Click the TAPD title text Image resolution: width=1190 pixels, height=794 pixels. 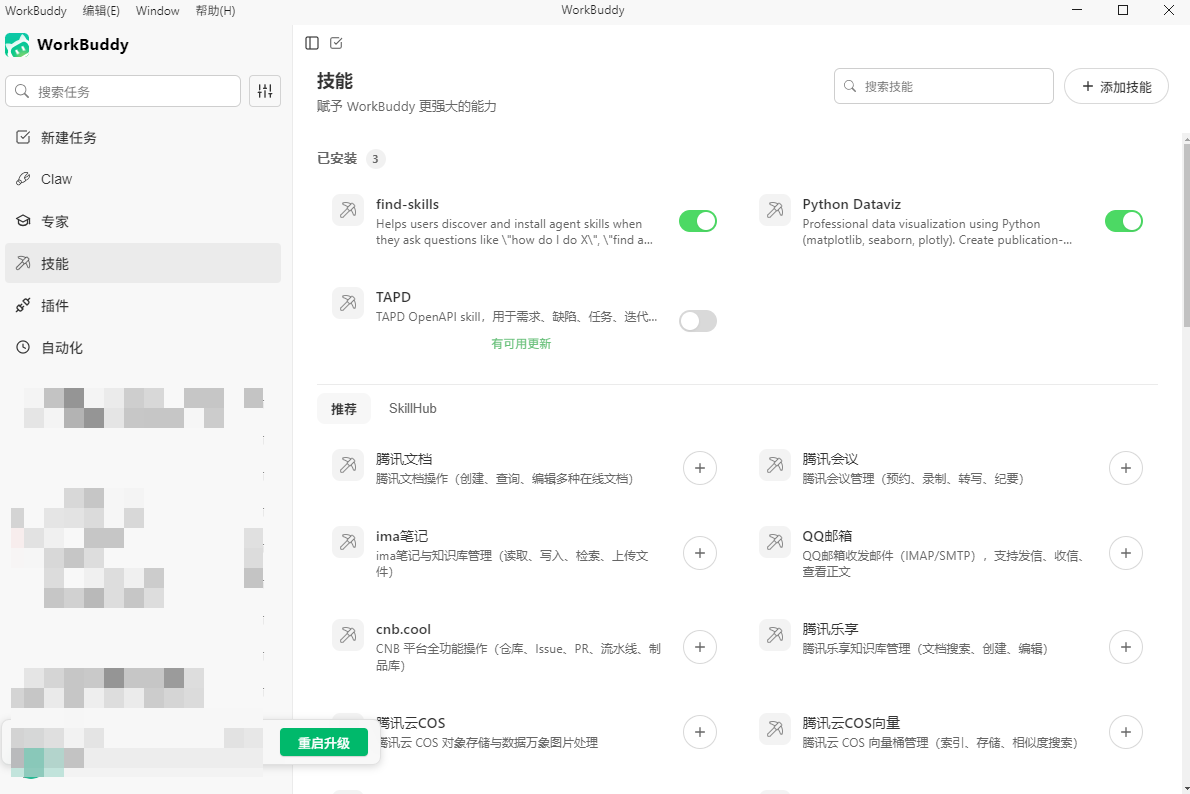(x=393, y=297)
